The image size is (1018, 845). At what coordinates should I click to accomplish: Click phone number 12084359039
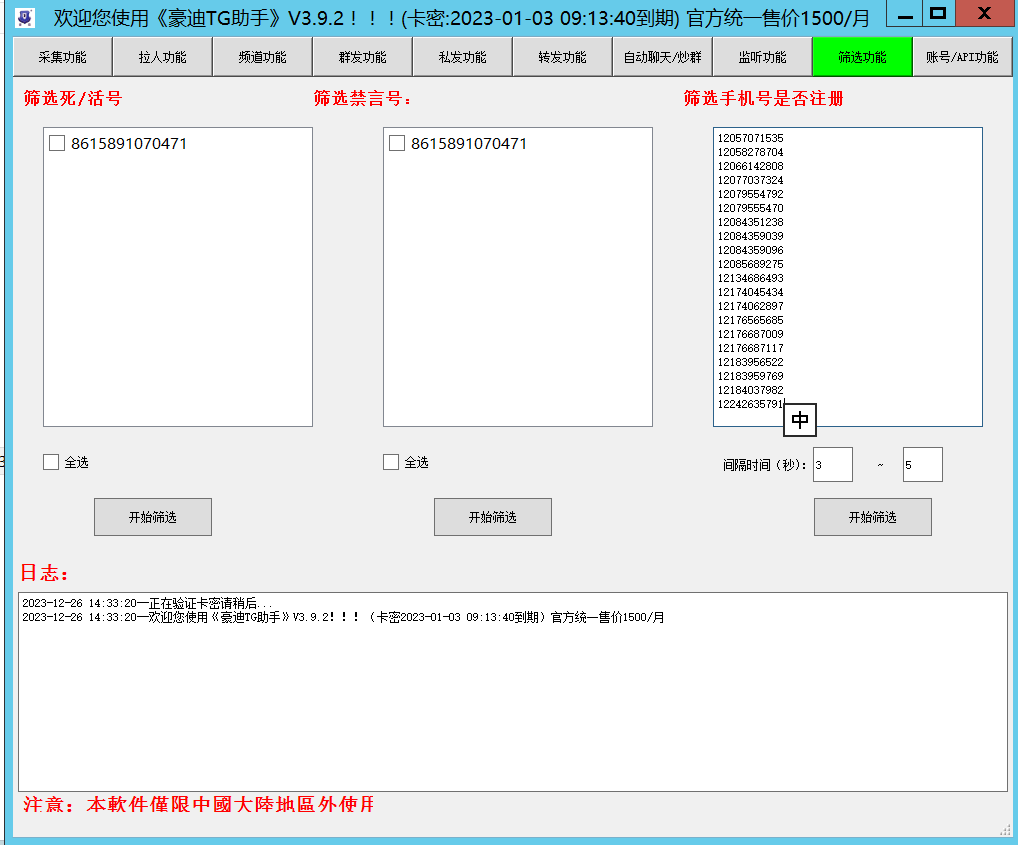[751, 236]
